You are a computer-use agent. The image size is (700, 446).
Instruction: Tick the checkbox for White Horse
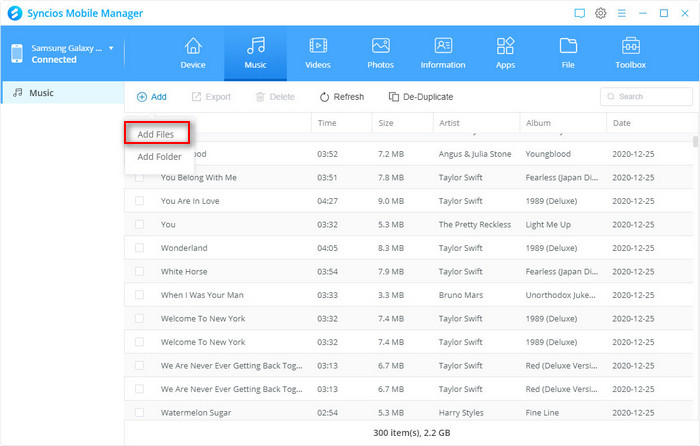tap(140, 271)
